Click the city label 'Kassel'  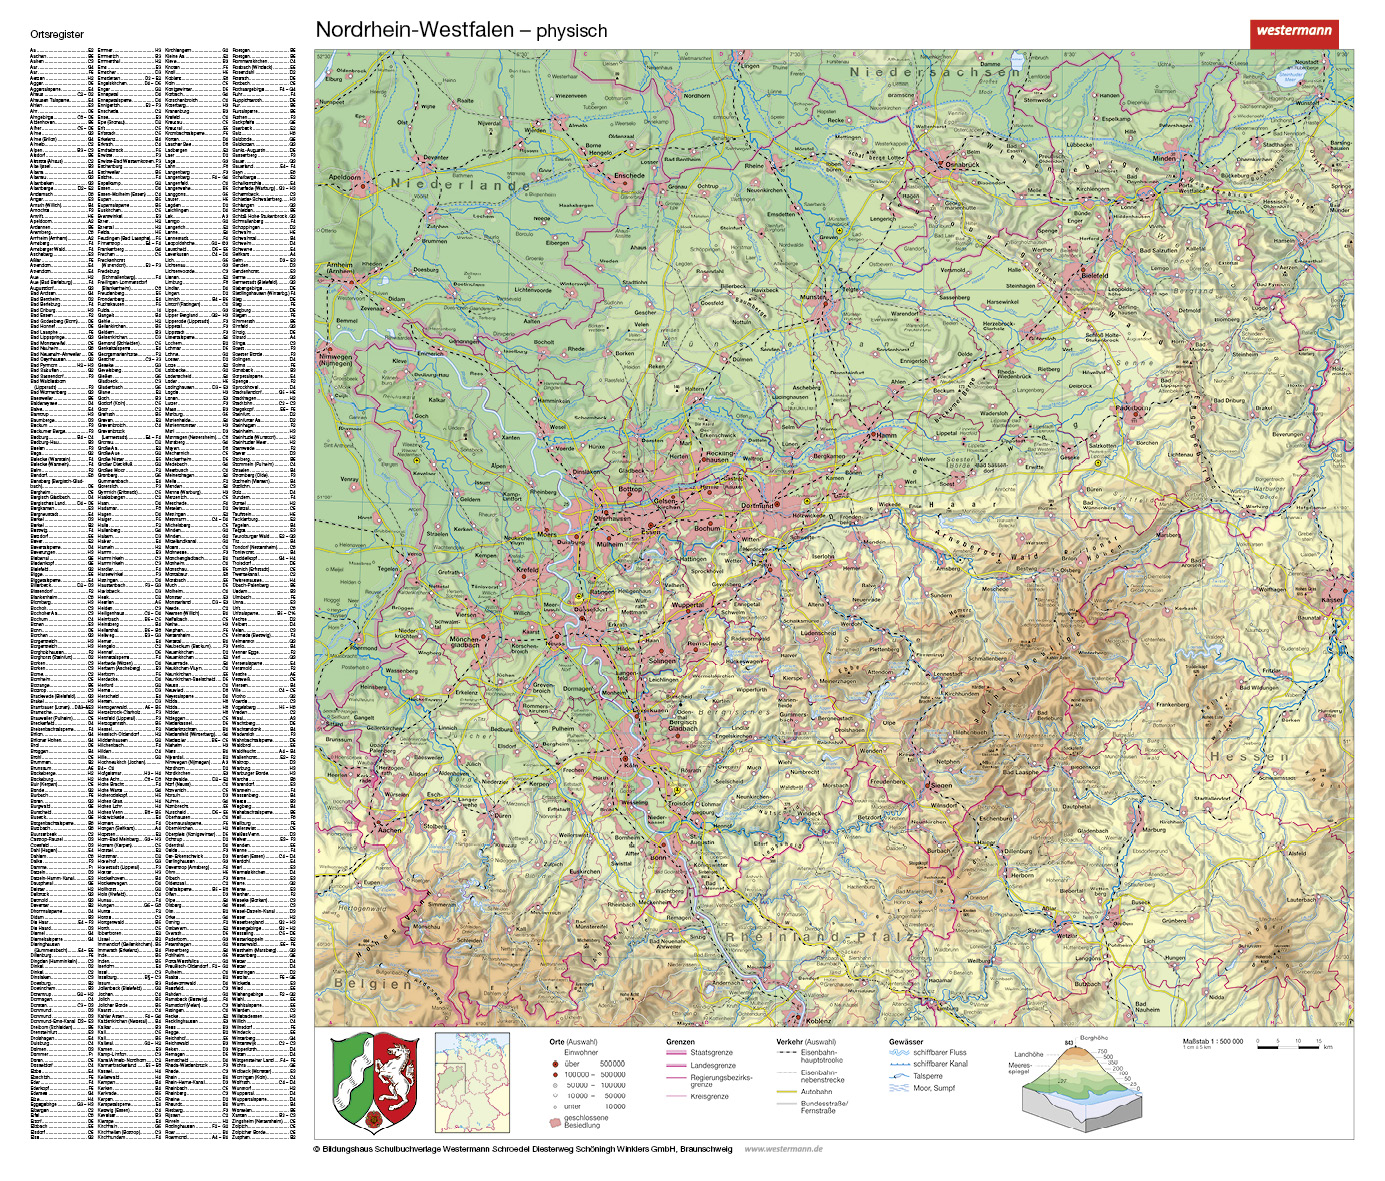1331,600
